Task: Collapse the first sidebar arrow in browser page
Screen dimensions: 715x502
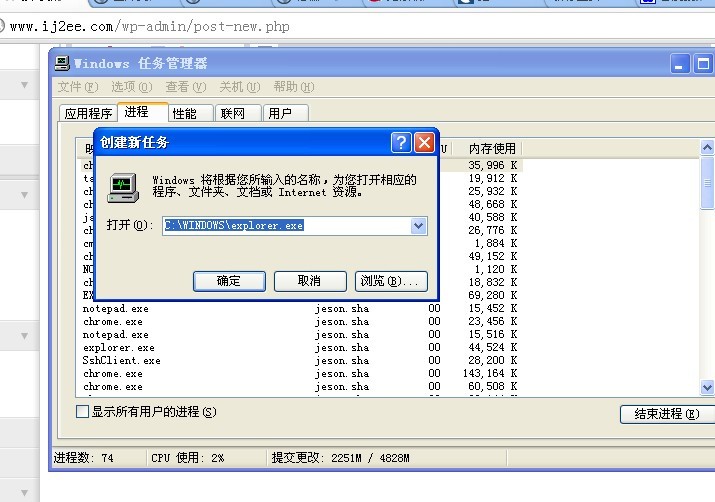Action: (25, 85)
